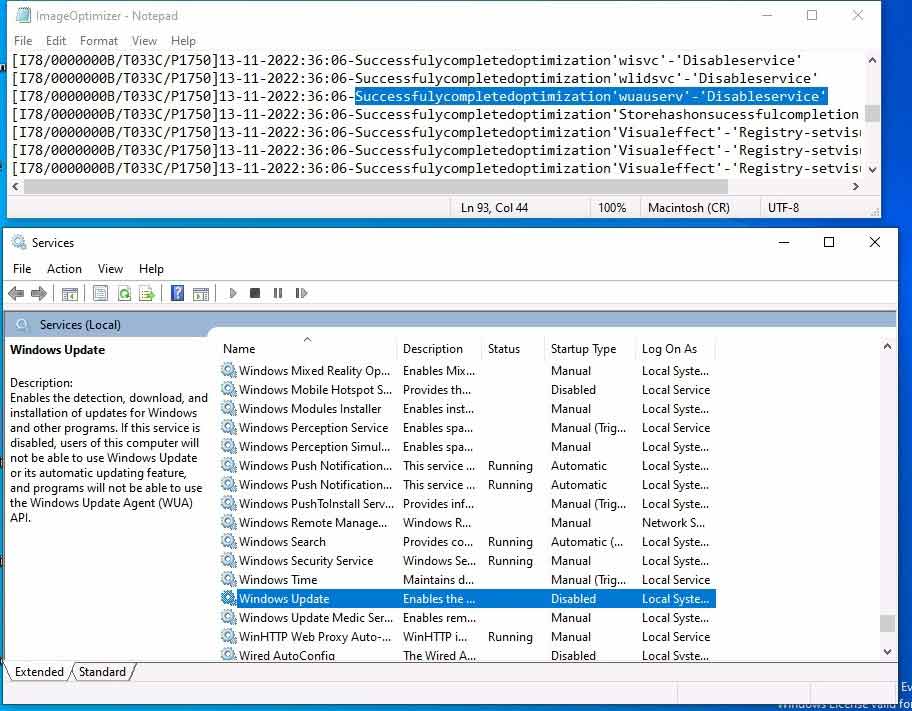
Task: Click the highlighted wuauserv log text
Action: click(590, 96)
